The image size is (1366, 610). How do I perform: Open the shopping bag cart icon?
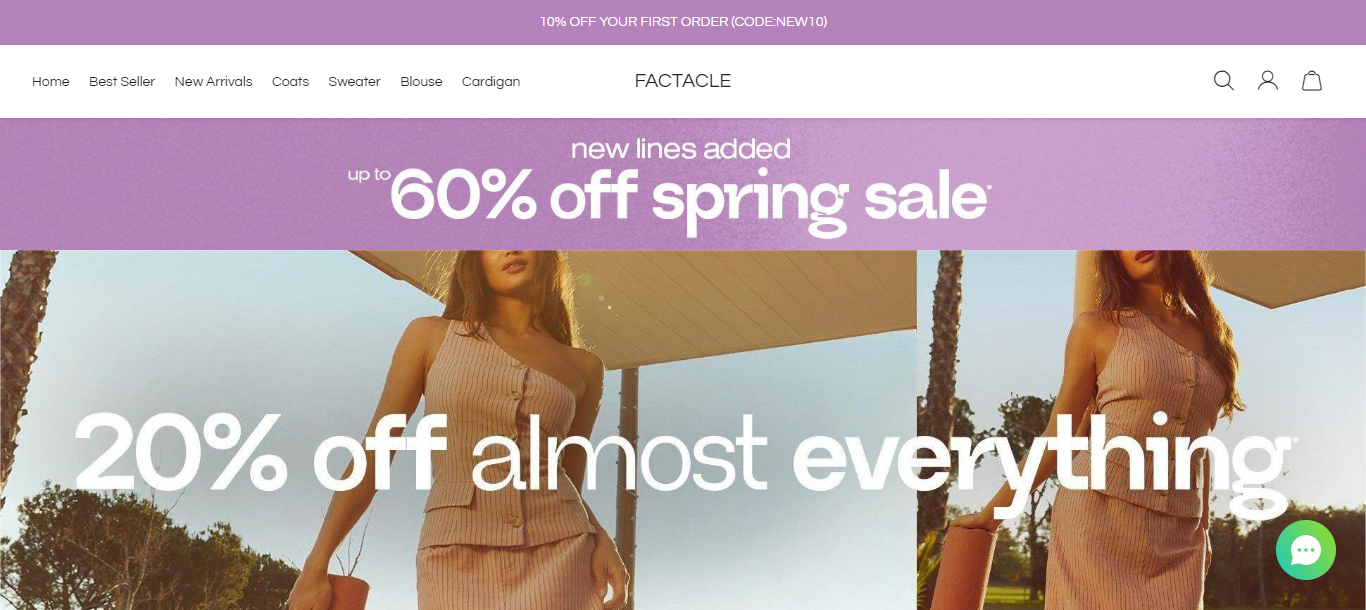(1312, 81)
